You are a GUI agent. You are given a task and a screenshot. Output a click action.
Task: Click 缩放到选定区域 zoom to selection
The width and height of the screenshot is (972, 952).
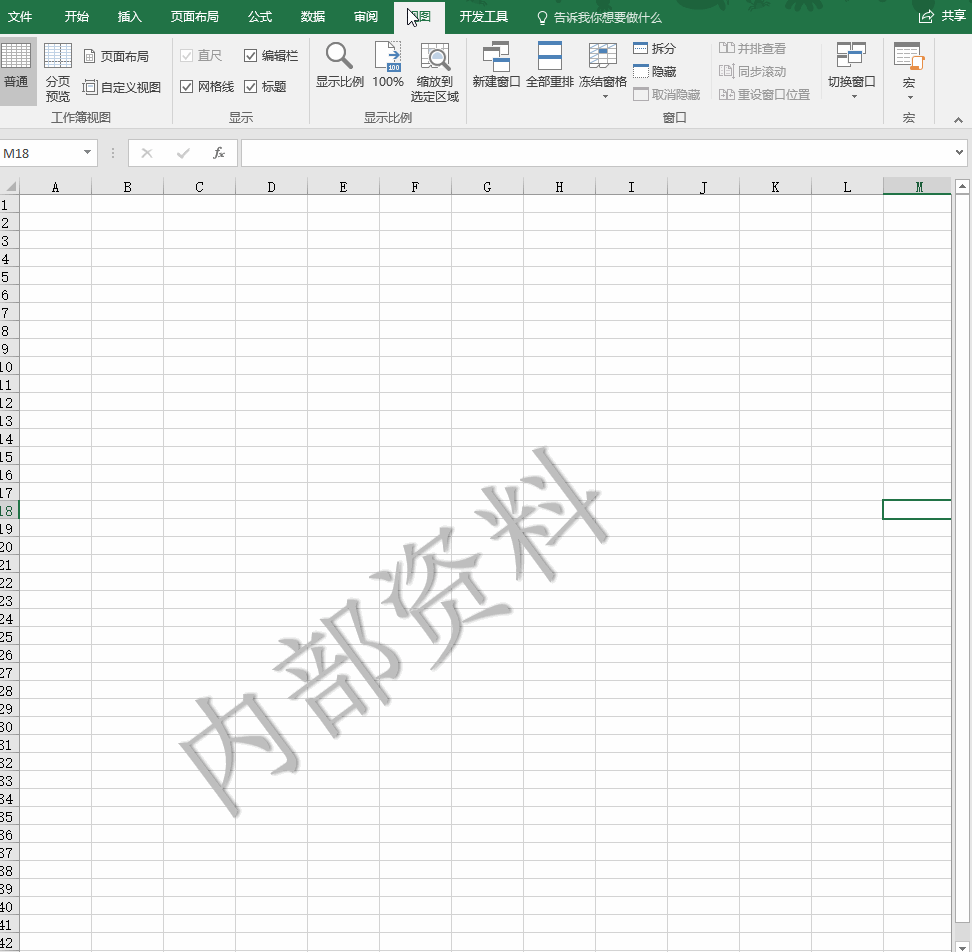pos(435,59)
